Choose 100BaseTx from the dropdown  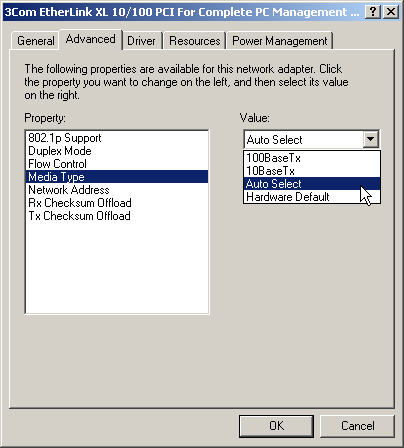(312, 158)
